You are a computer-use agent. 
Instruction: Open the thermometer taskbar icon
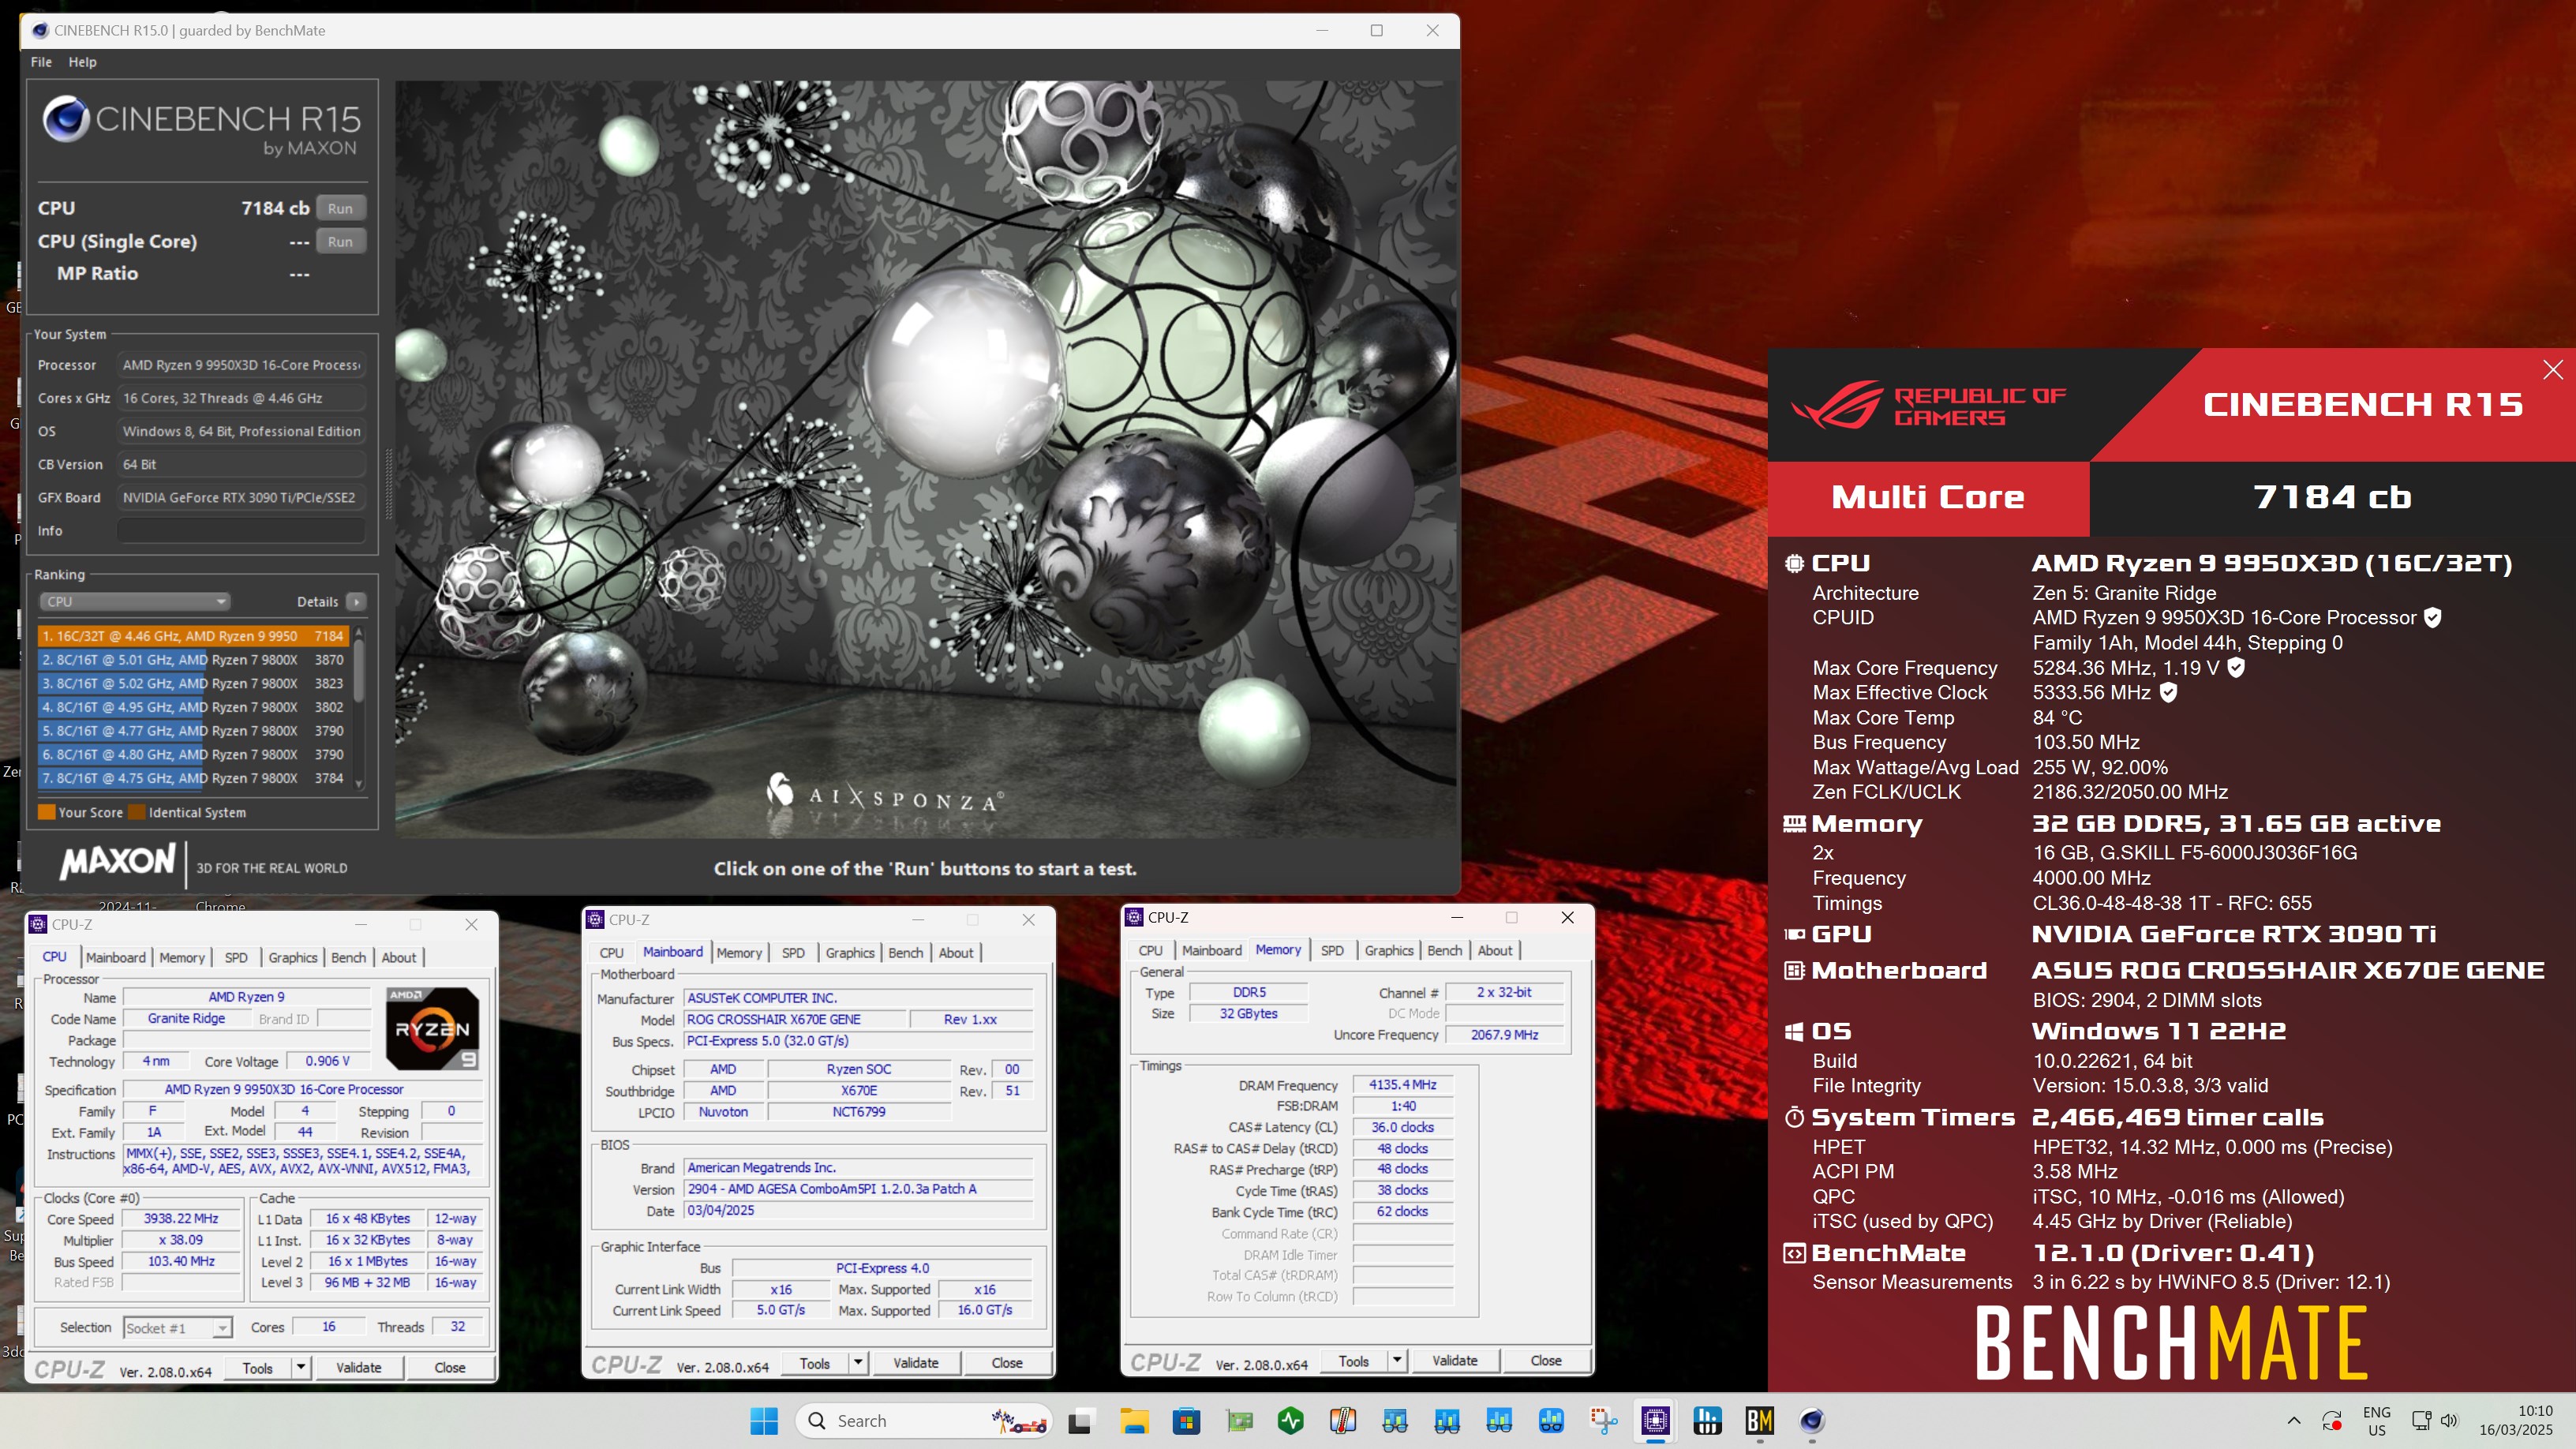[x=1343, y=1420]
